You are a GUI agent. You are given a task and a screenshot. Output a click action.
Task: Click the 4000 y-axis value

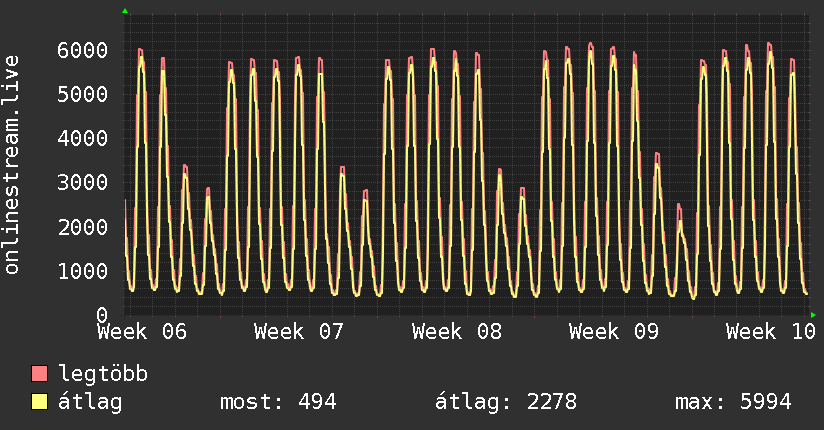[x=83, y=139]
